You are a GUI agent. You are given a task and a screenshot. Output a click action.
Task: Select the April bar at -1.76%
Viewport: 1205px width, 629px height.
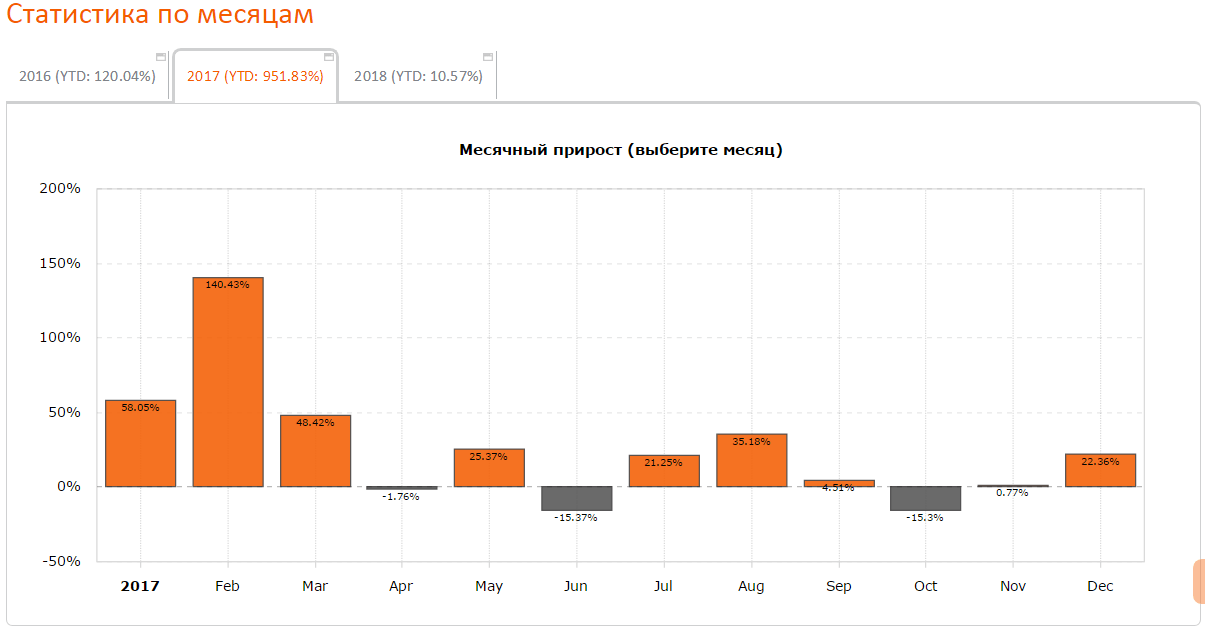click(402, 488)
